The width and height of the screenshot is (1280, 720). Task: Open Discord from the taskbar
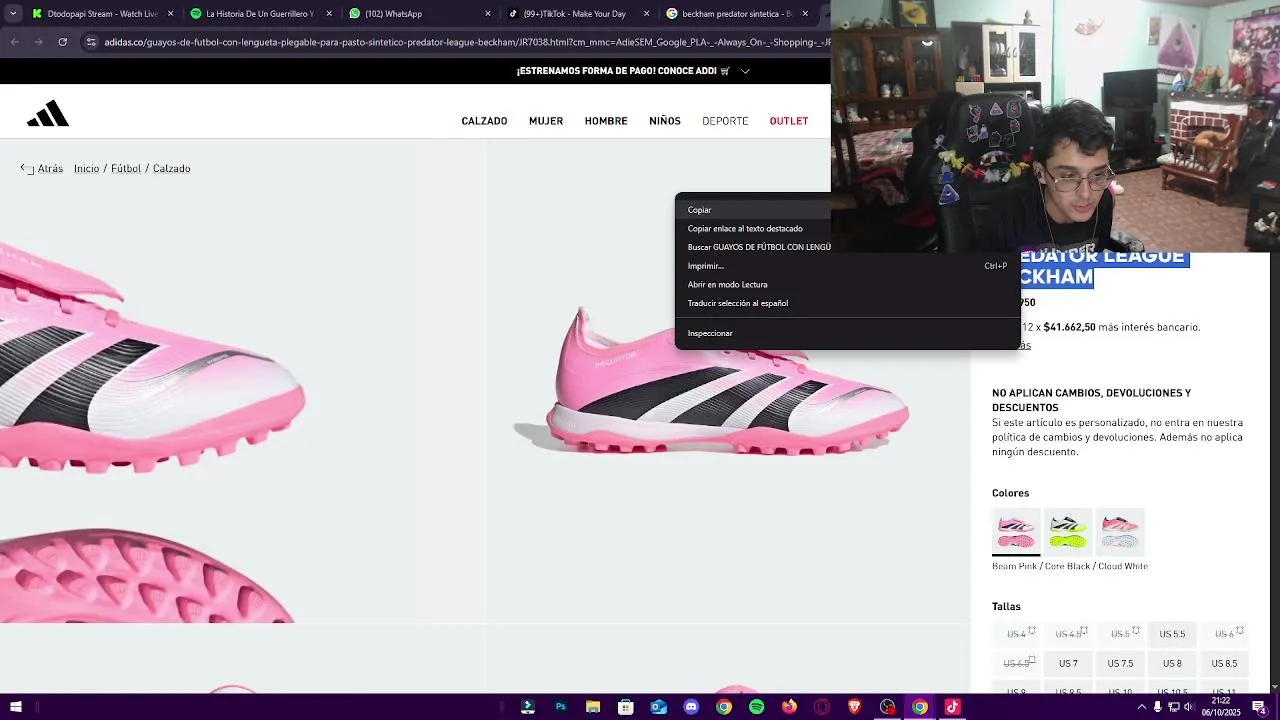pyautogui.click(x=691, y=707)
